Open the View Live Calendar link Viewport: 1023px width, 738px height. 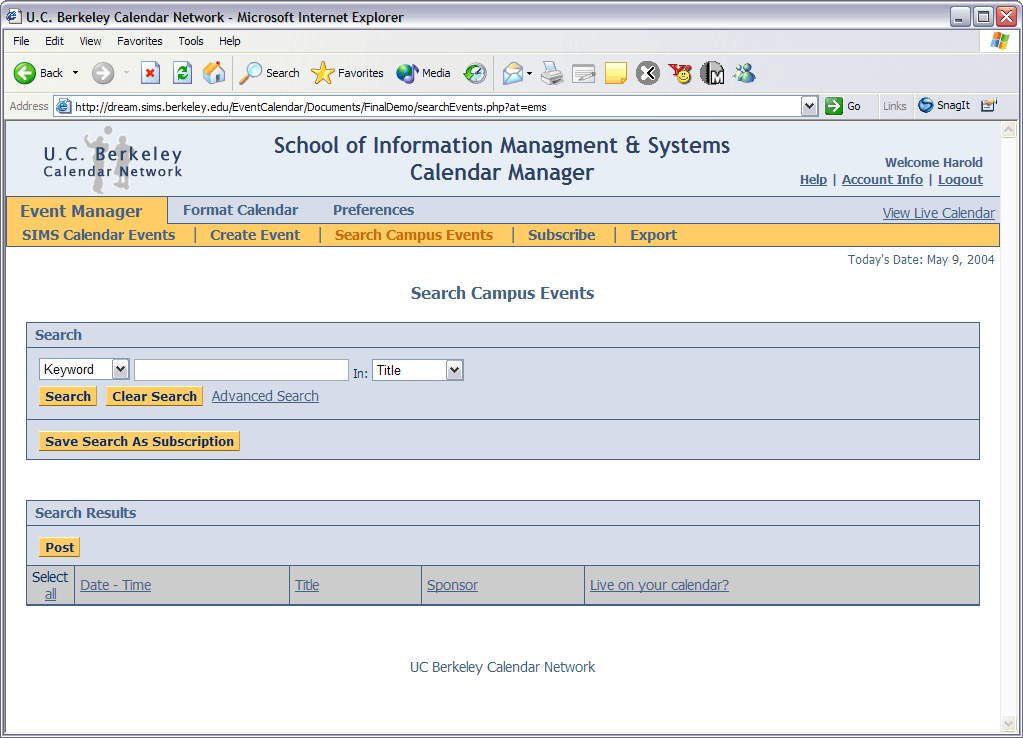pyautogui.click(x=938, y=213)
